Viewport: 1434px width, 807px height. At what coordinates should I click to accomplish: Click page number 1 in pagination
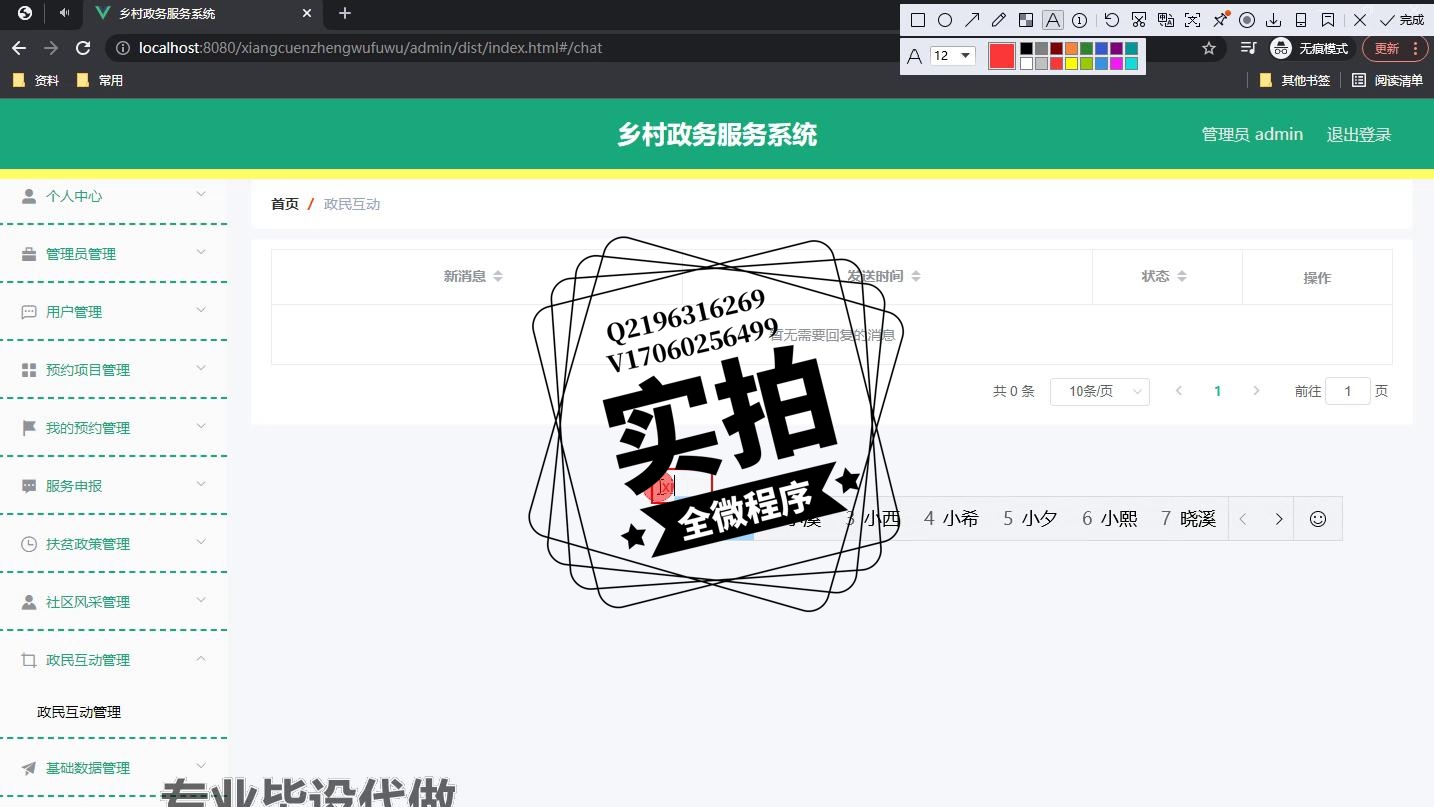(x=1217, y=391)
